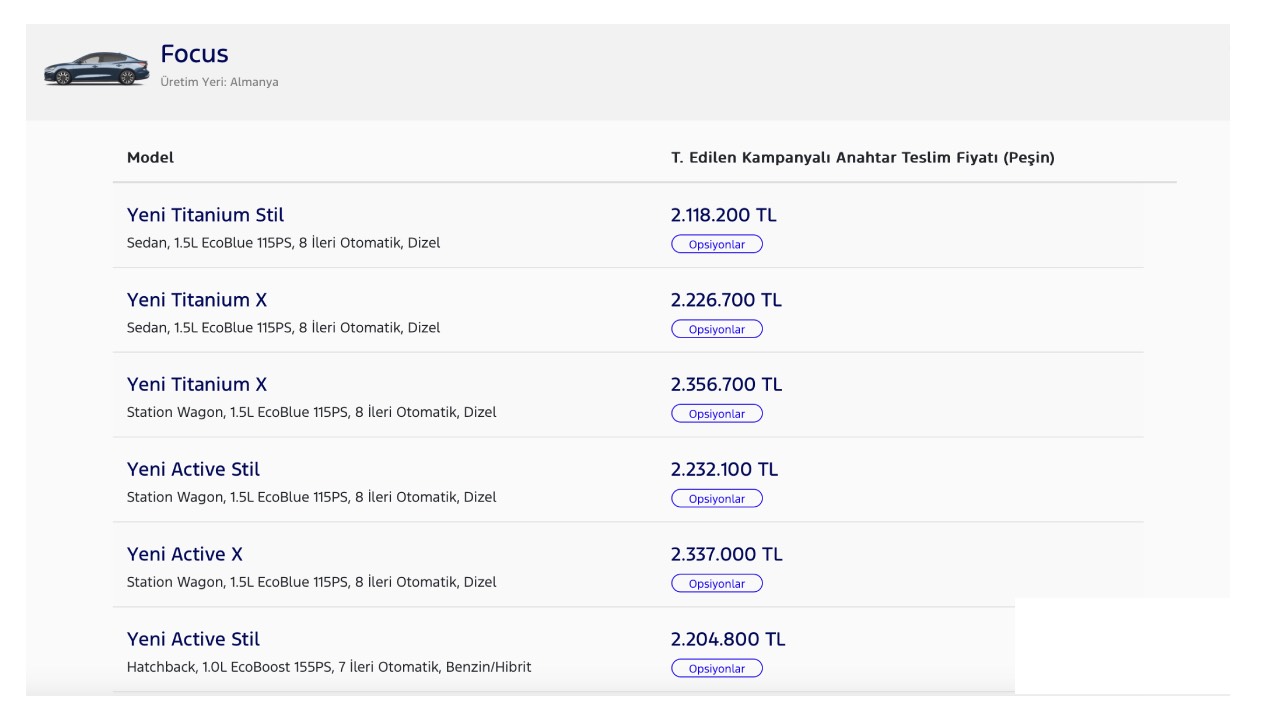Open Opsiyonlar under the 2.356.700 TL price
Screen dimensions: 1280x720
[x=716, y=414]
